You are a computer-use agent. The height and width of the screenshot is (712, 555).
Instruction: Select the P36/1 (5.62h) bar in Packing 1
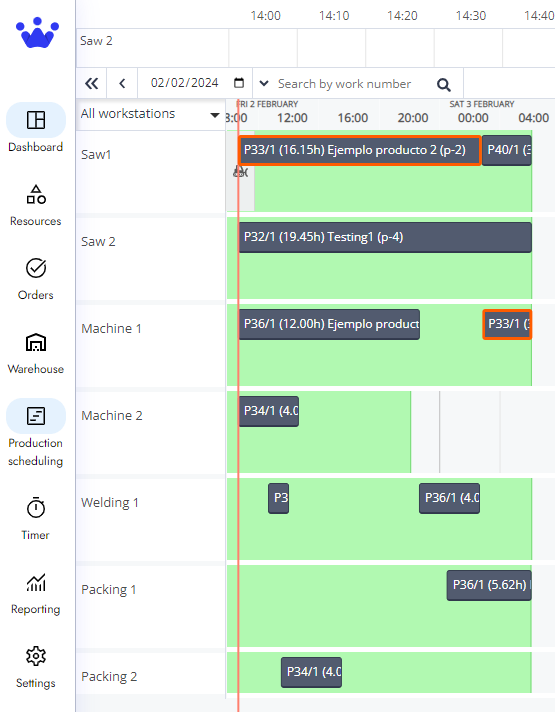pyautogui.click(x=489, y=585)
